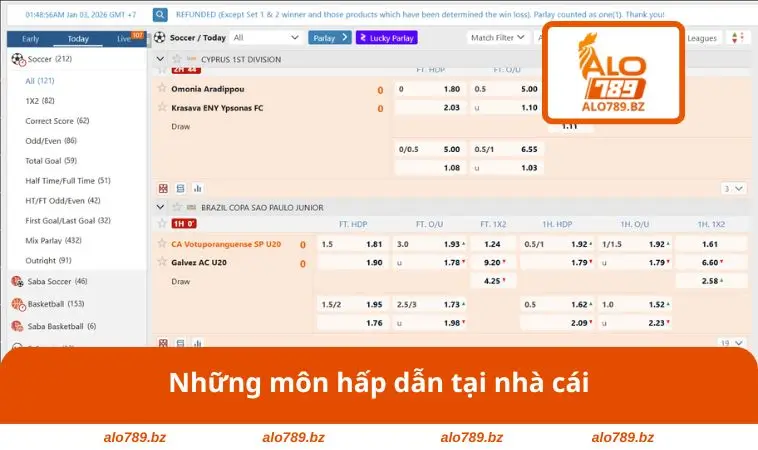Viewport: 758px width, 450px height.
Task: Click the CA Votuporanguense SP U20 team name
Action: click(x=226, y=244)
